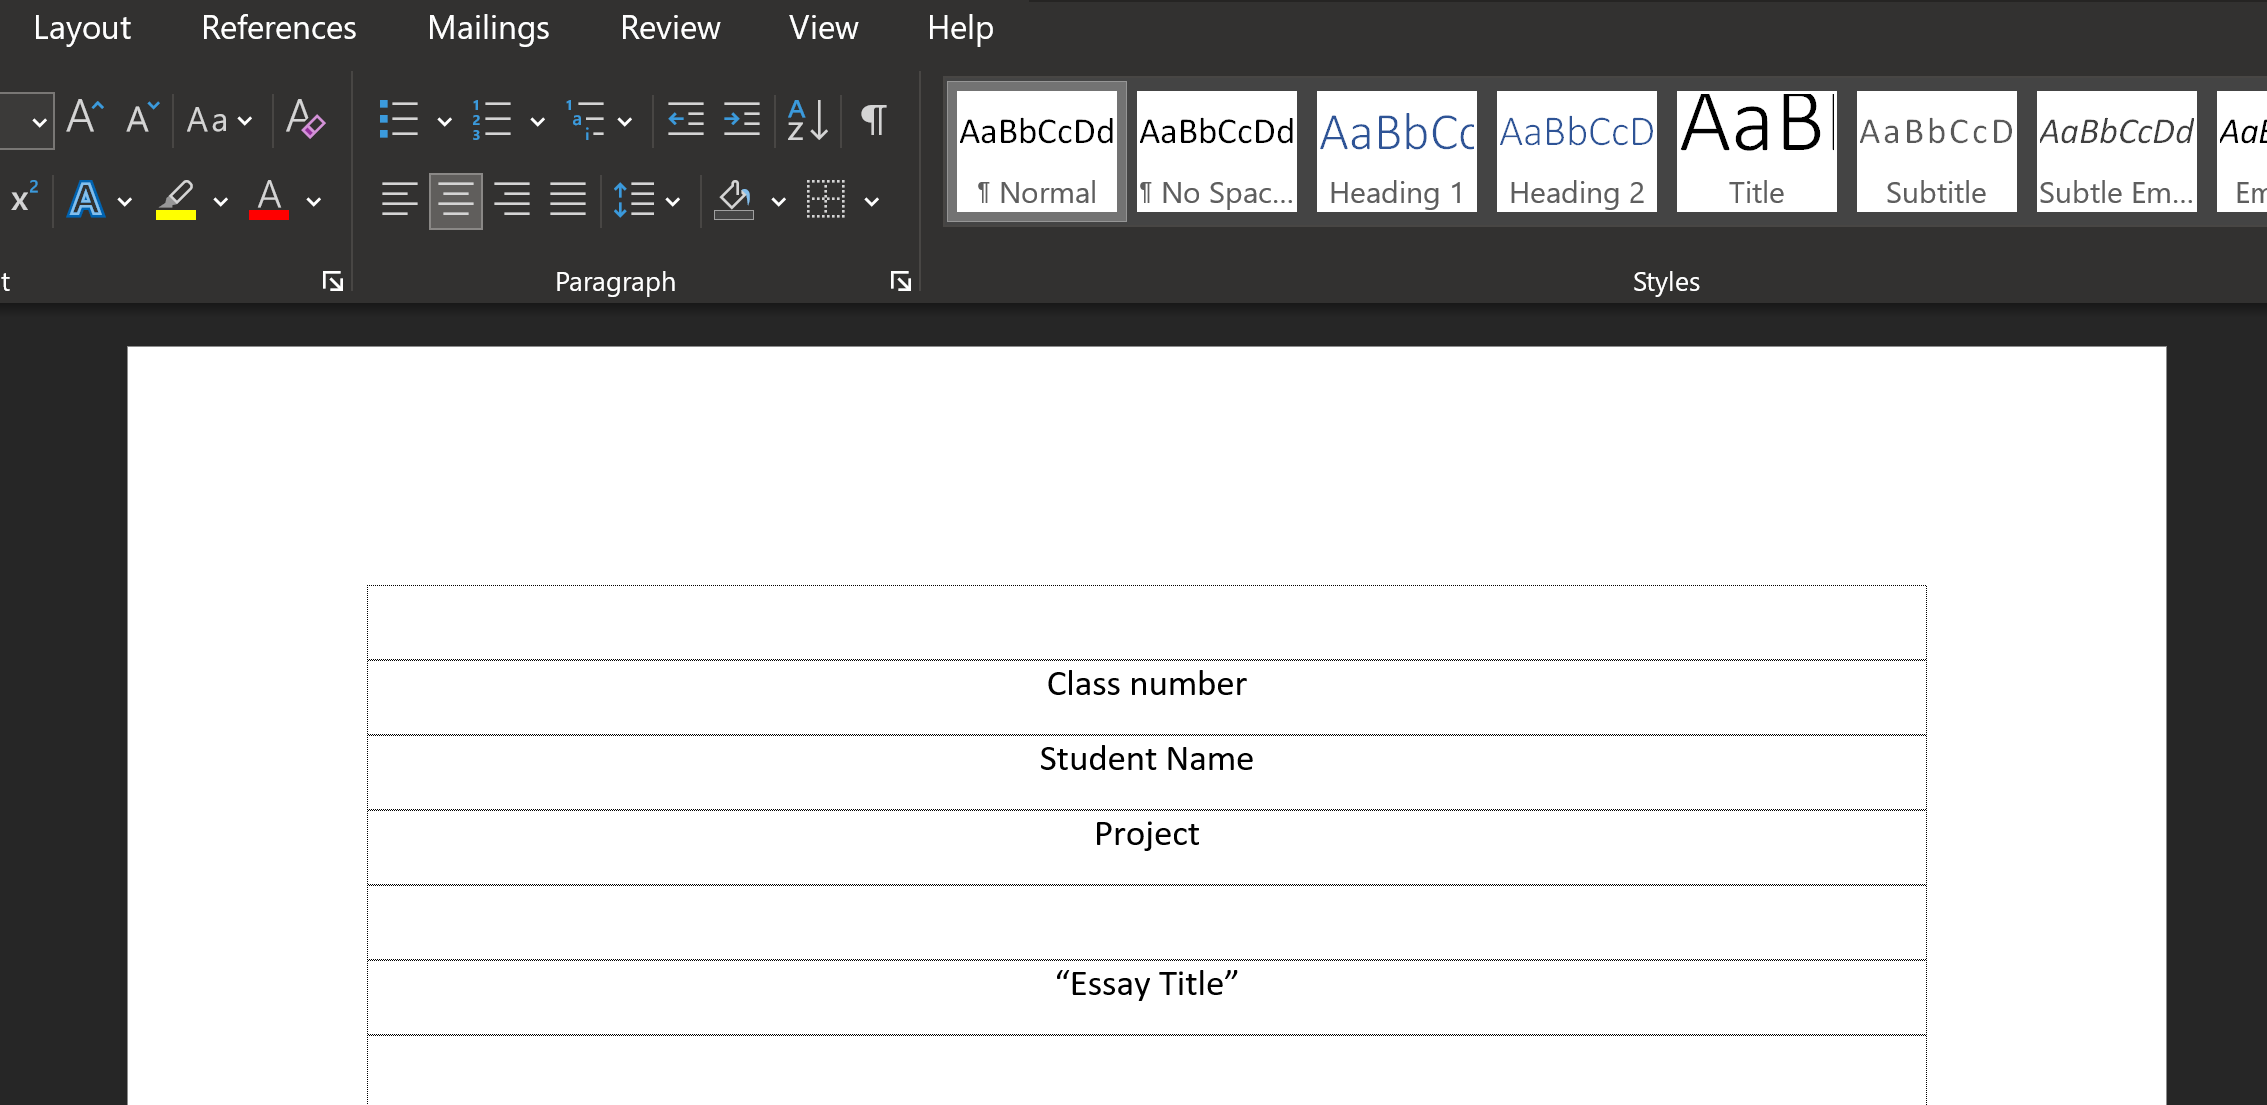Viewport: 2267px width, 1105px height.
Task: Select the Increase Indent icon
Action: click(x=737, y=119)
